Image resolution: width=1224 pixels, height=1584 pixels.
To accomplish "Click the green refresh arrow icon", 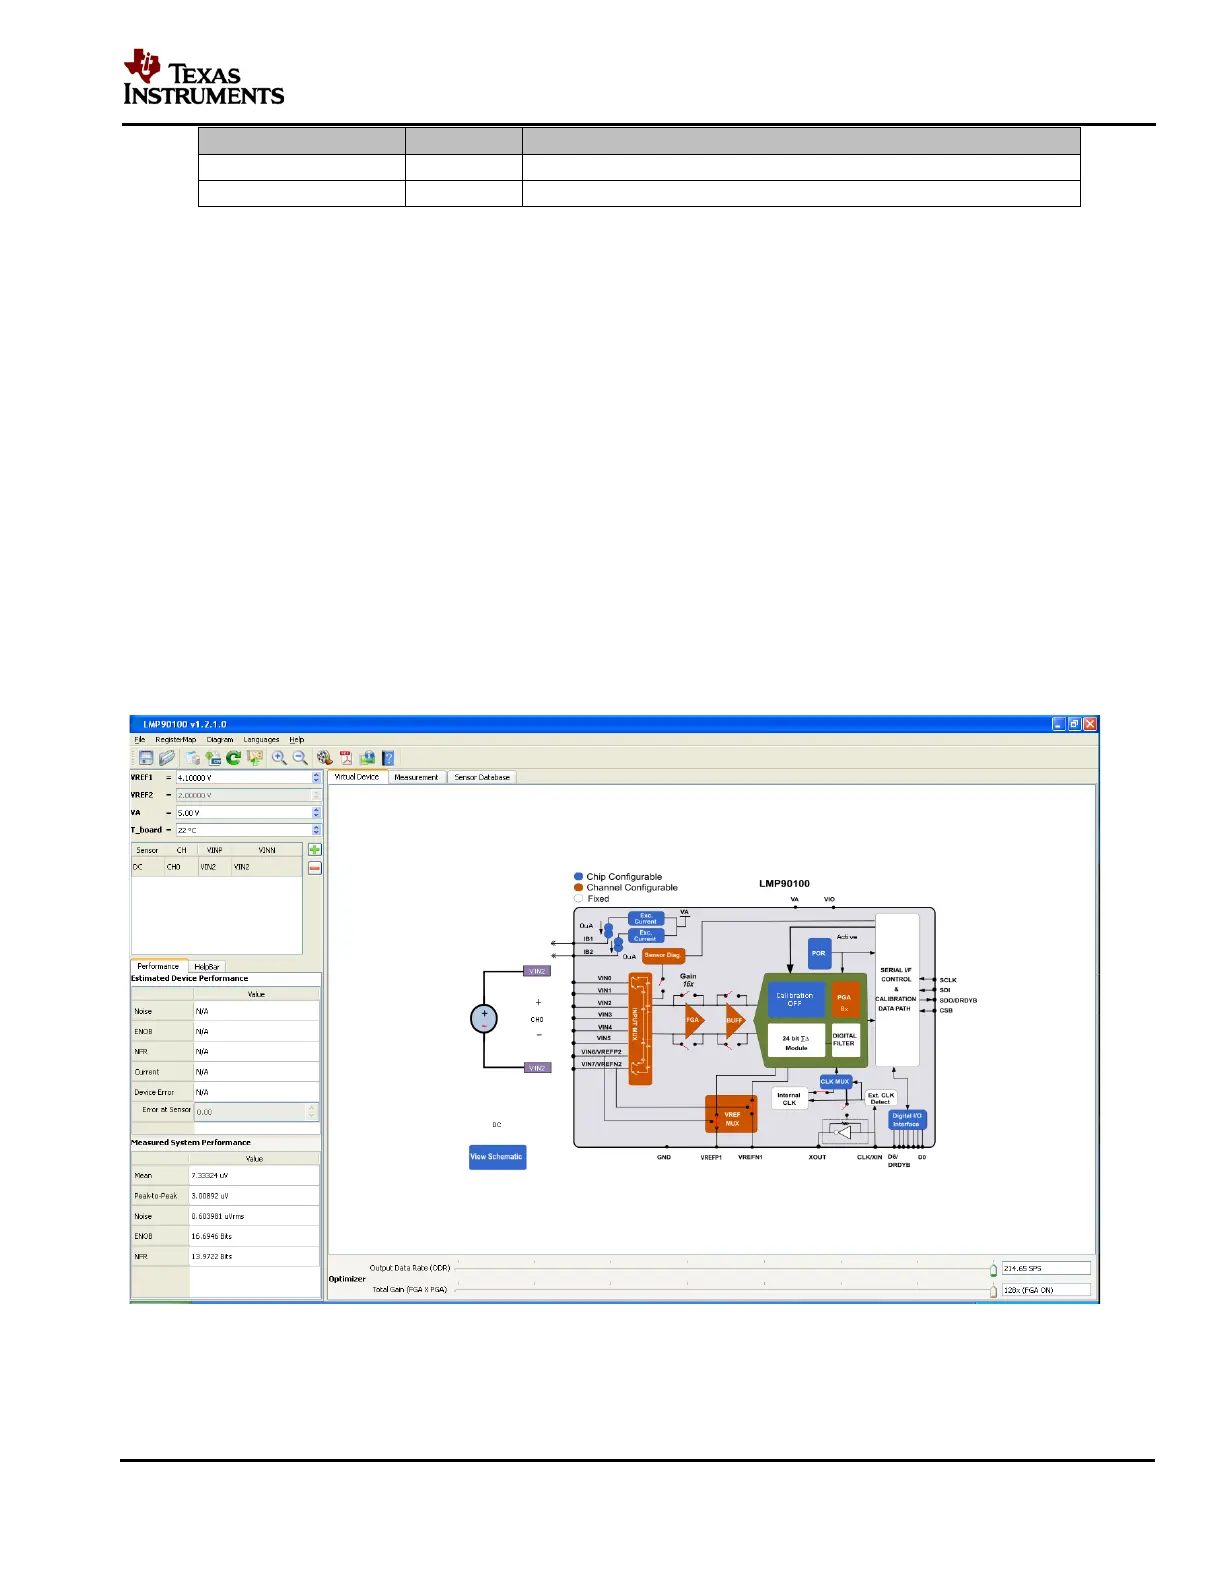I will pyautogui.click(x=233, y=758).
